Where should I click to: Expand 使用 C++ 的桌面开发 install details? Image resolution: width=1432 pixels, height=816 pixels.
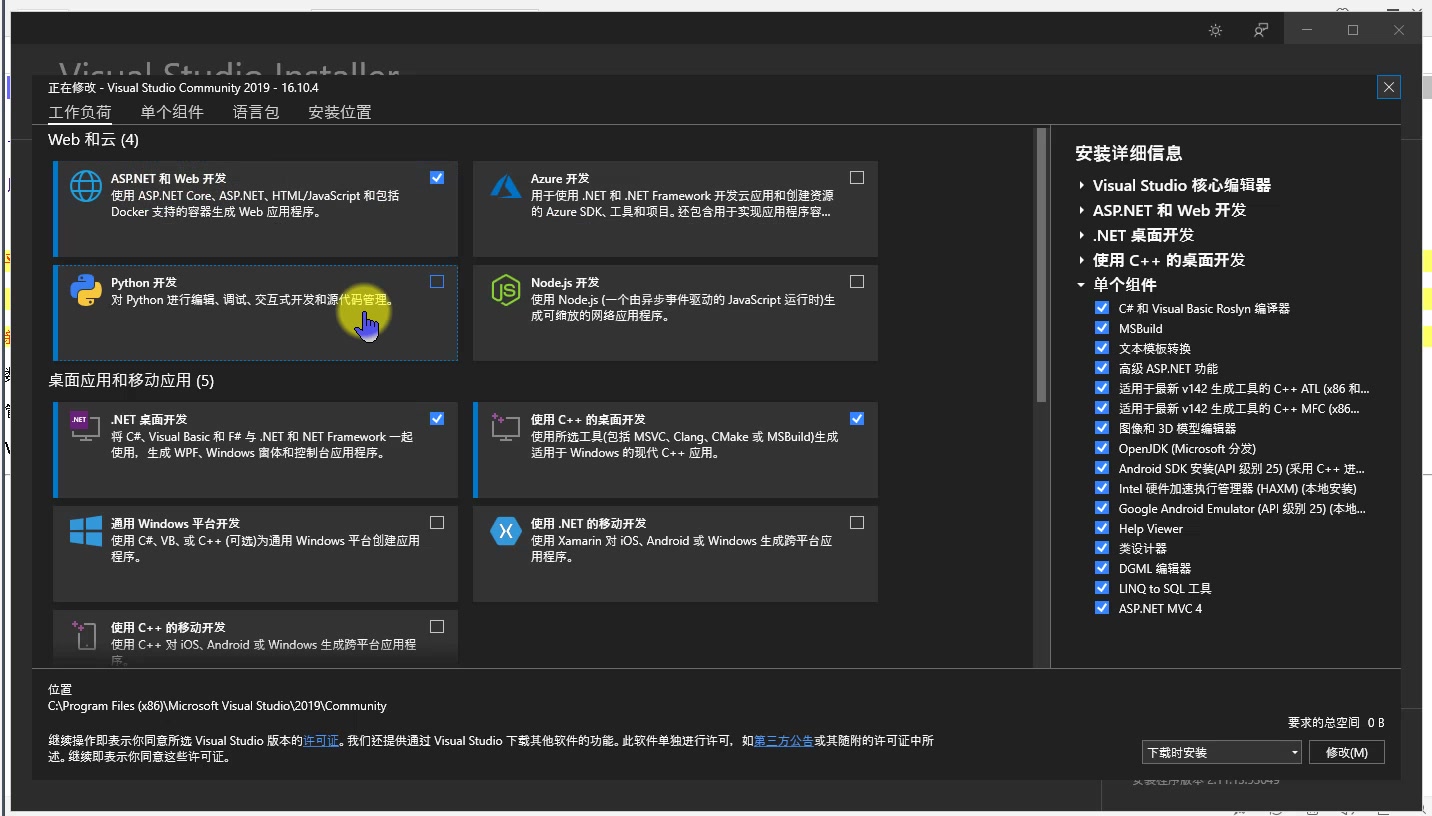pyautogui.click(x=1082, y=260)
